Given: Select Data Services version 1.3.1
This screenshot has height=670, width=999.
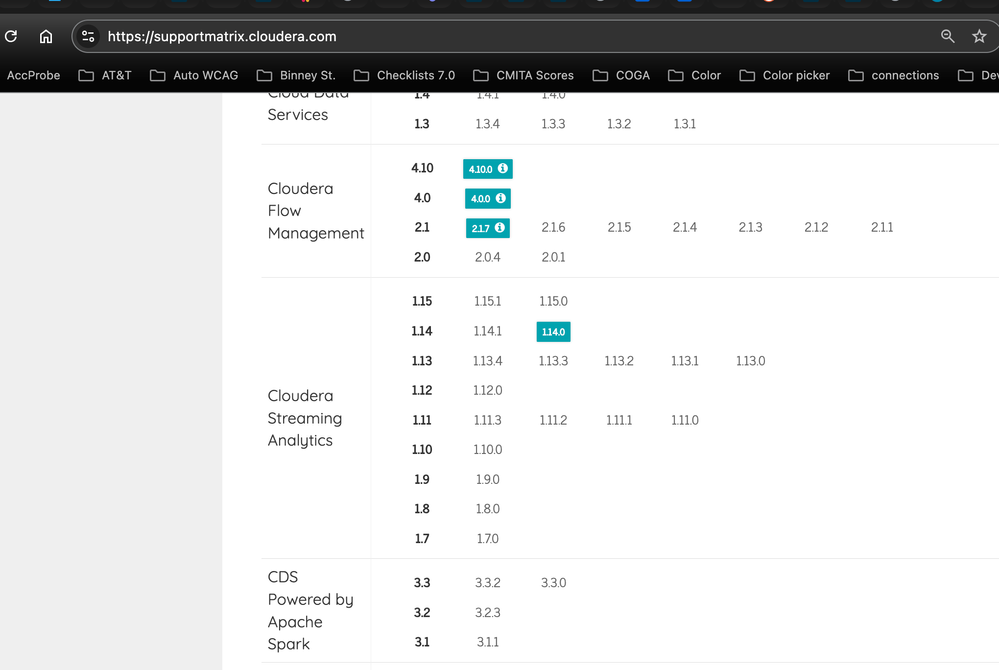Looking at the screenshot, I should (684, 124).
